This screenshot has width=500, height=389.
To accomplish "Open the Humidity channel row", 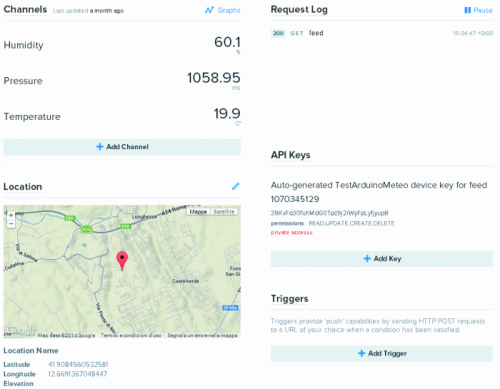I will tap(122, 45).
